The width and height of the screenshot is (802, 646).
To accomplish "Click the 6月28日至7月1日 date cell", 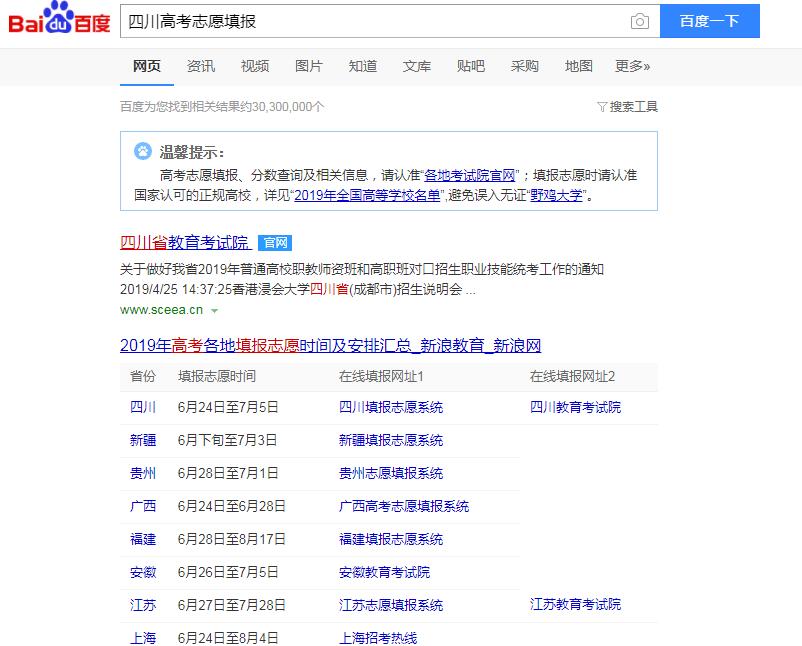I will (x=228, y=473).
